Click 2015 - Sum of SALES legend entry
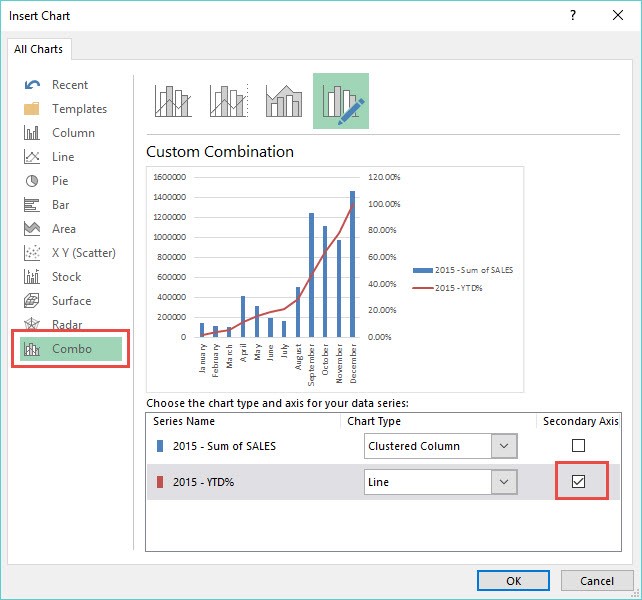Image resolution: width=642 pixels, height=600 pixels. [x=463, y=270]
